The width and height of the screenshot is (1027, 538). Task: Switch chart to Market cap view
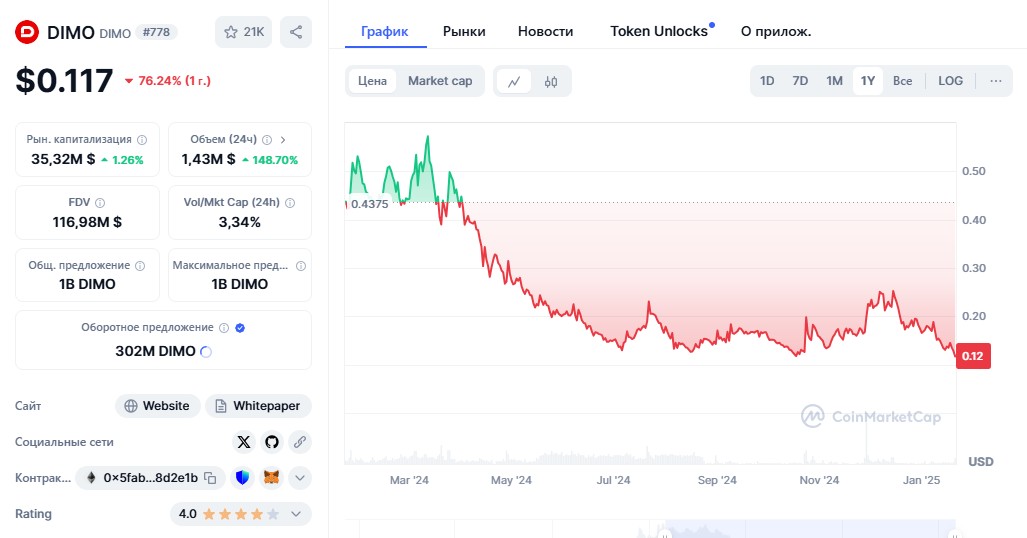click(440, 81)
